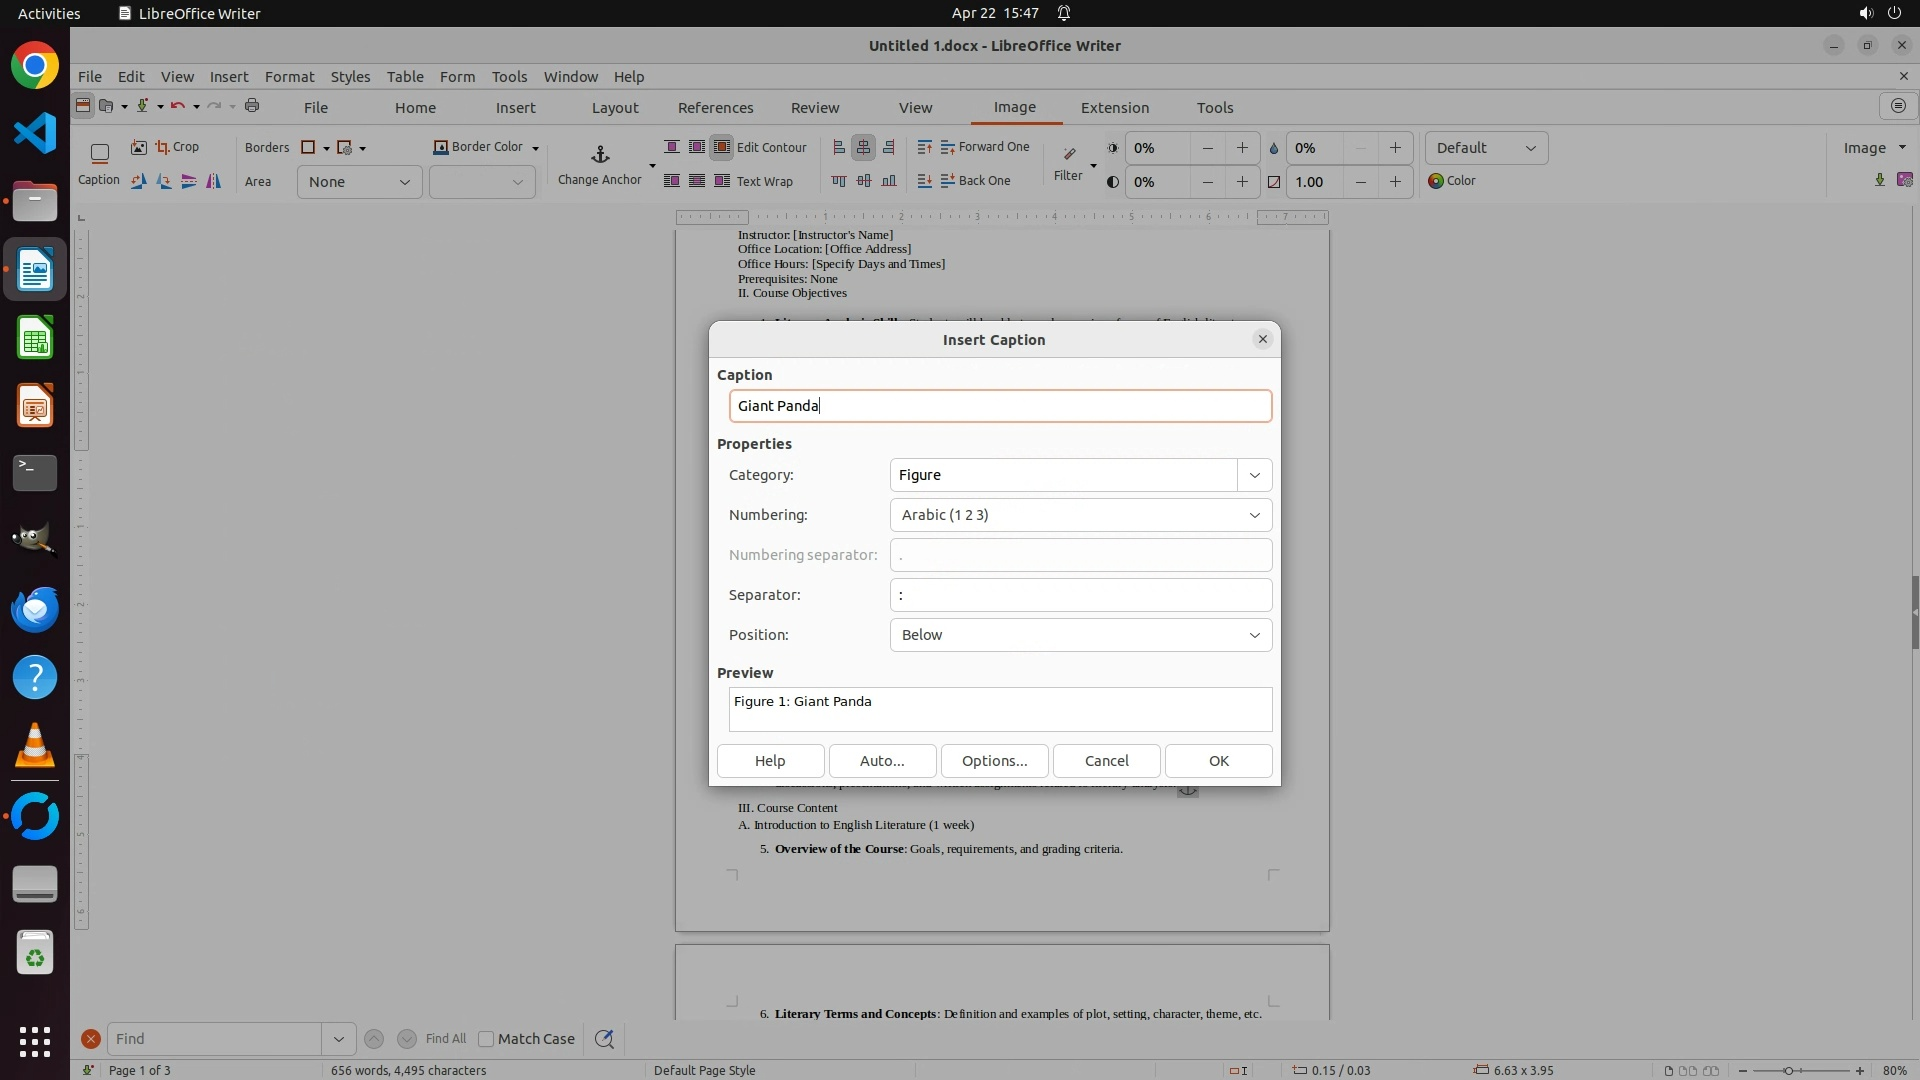Open the Options... caption settings
Image resolution: width=1920 pixels, height=1080 pixels.
(x=994, y=761)
